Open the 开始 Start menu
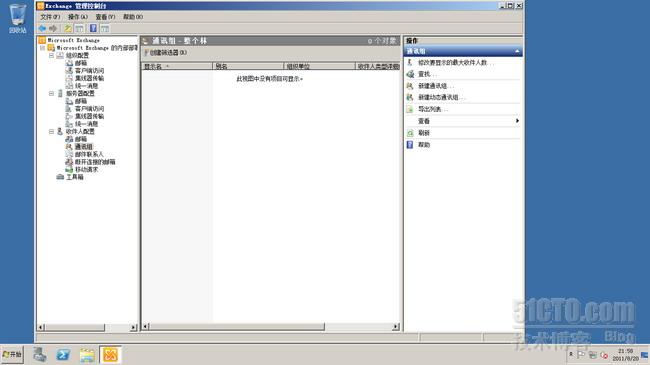Image resolution: width=650 pixels, height=365 pixels. [x=12, y=355]
